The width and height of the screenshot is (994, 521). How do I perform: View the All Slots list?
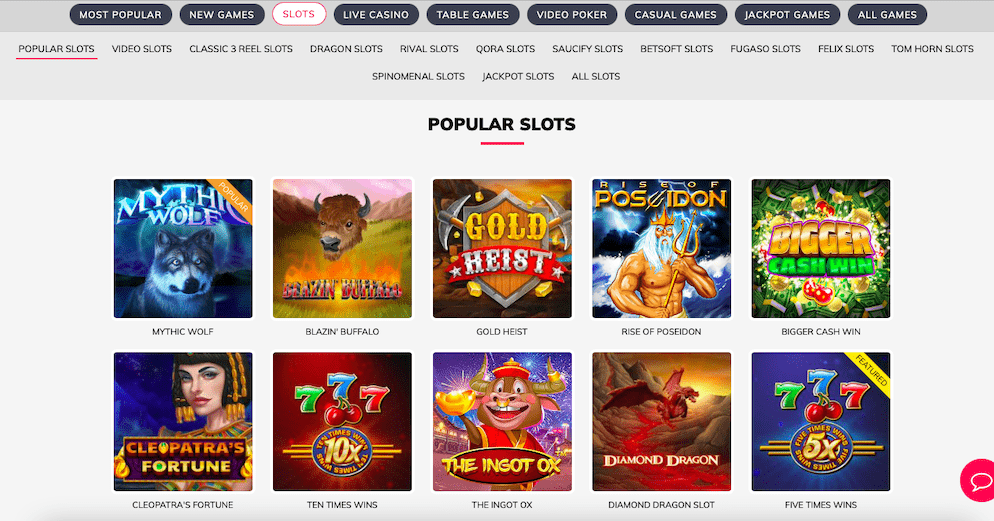(596, 76)
